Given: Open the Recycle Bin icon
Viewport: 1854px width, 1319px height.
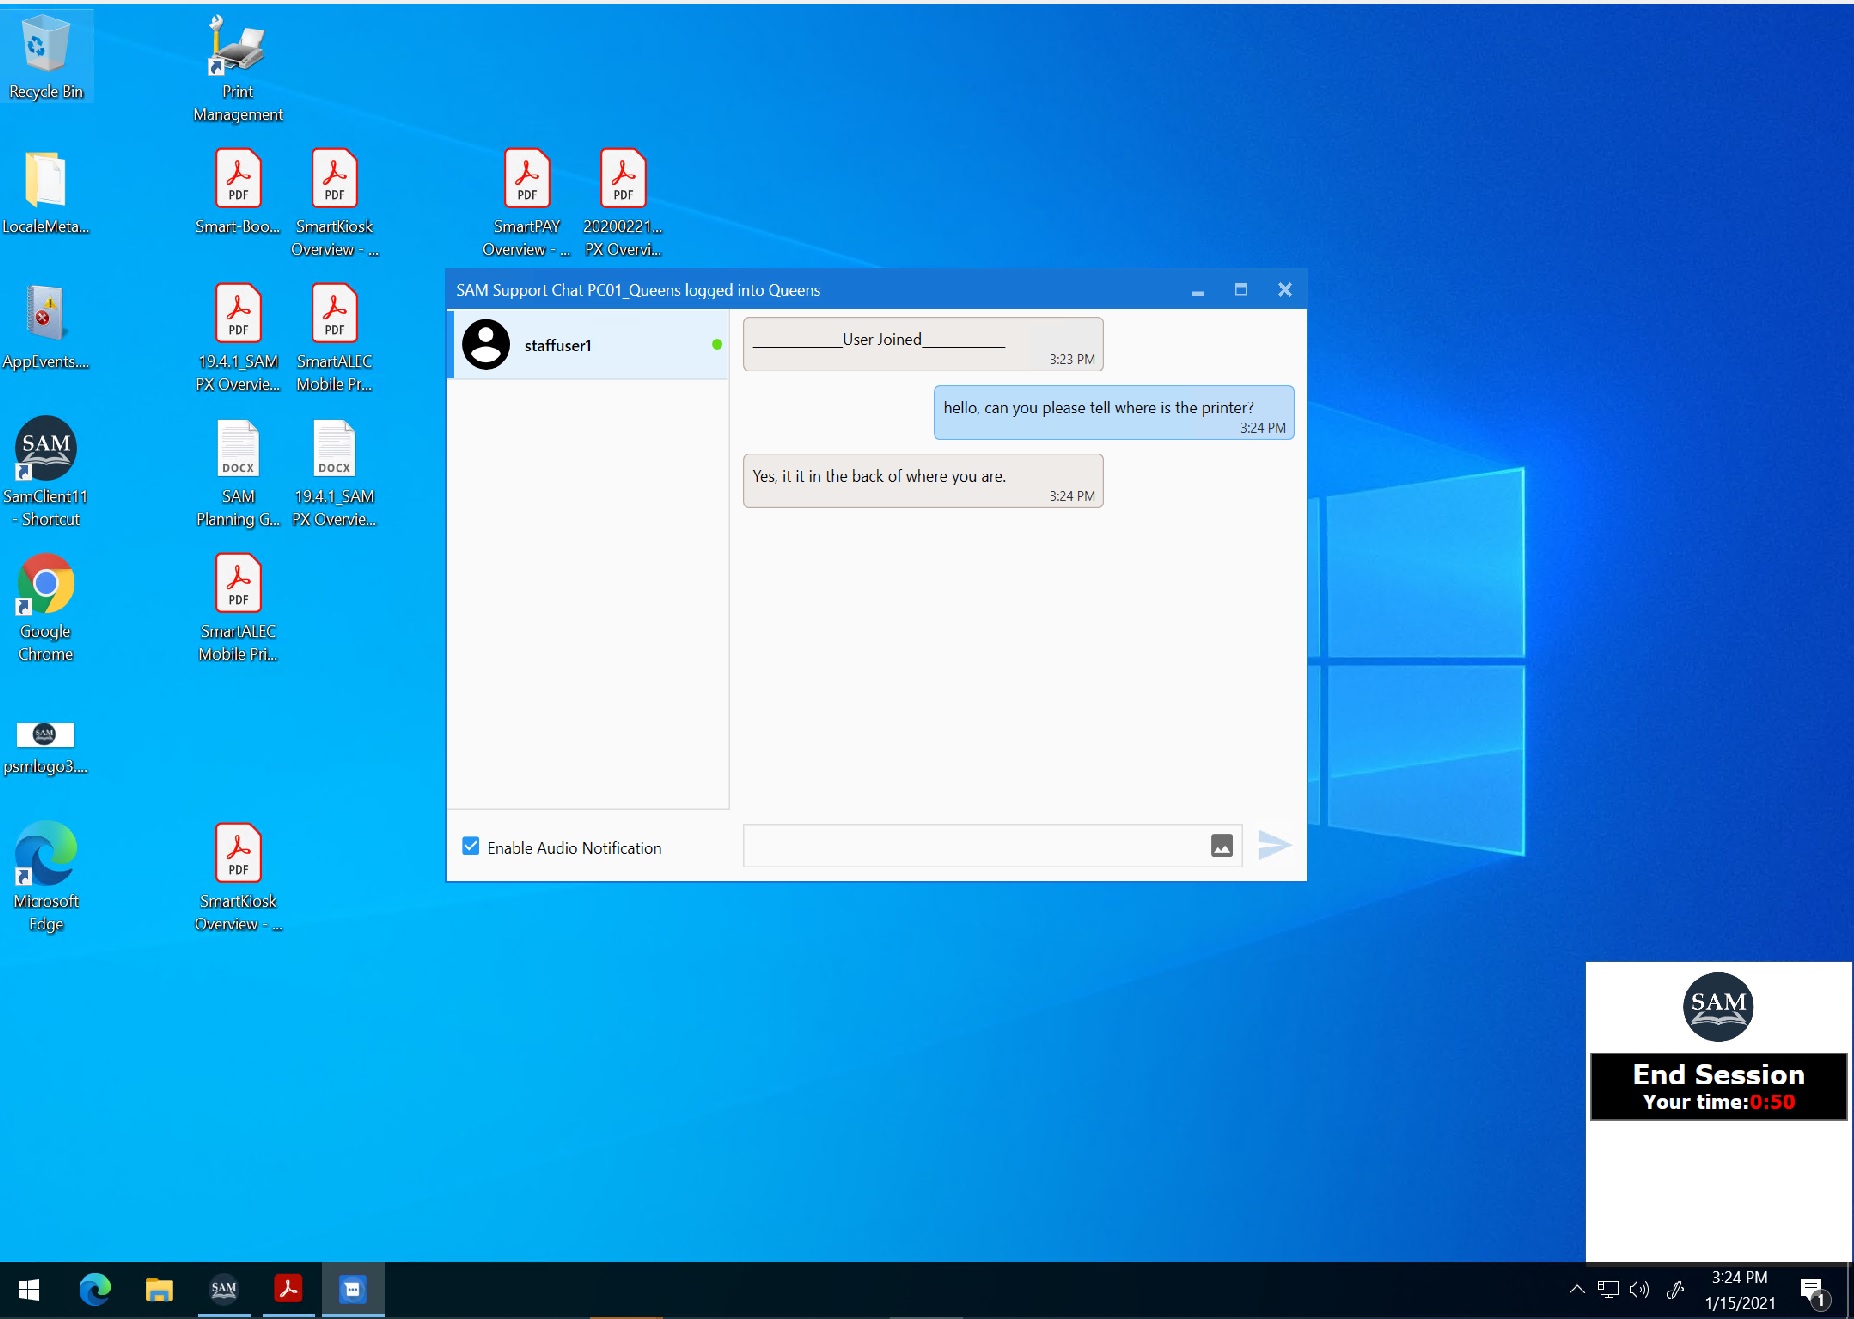Looking at the screenshot, I should point(46,47).
